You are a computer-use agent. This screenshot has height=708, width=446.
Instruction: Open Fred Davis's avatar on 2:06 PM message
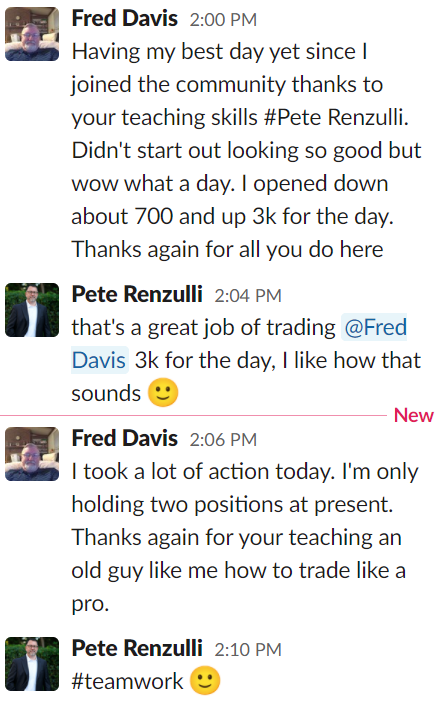click(x=32, y=454)
